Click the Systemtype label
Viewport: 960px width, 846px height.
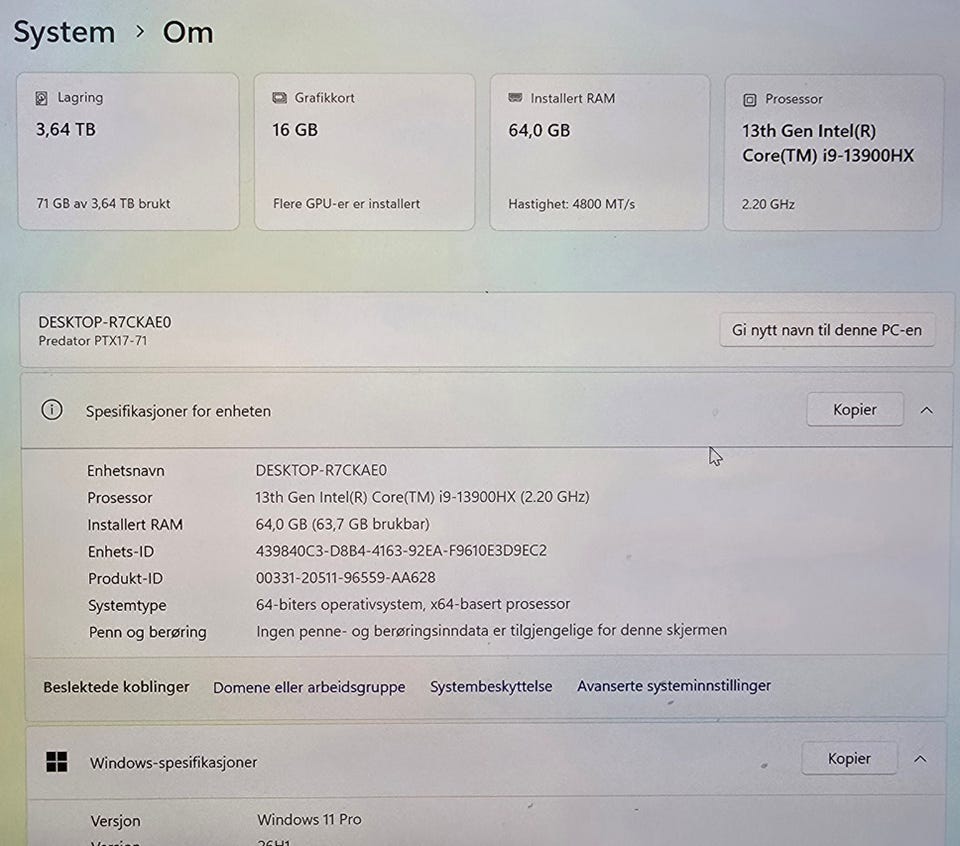point(127,605)
